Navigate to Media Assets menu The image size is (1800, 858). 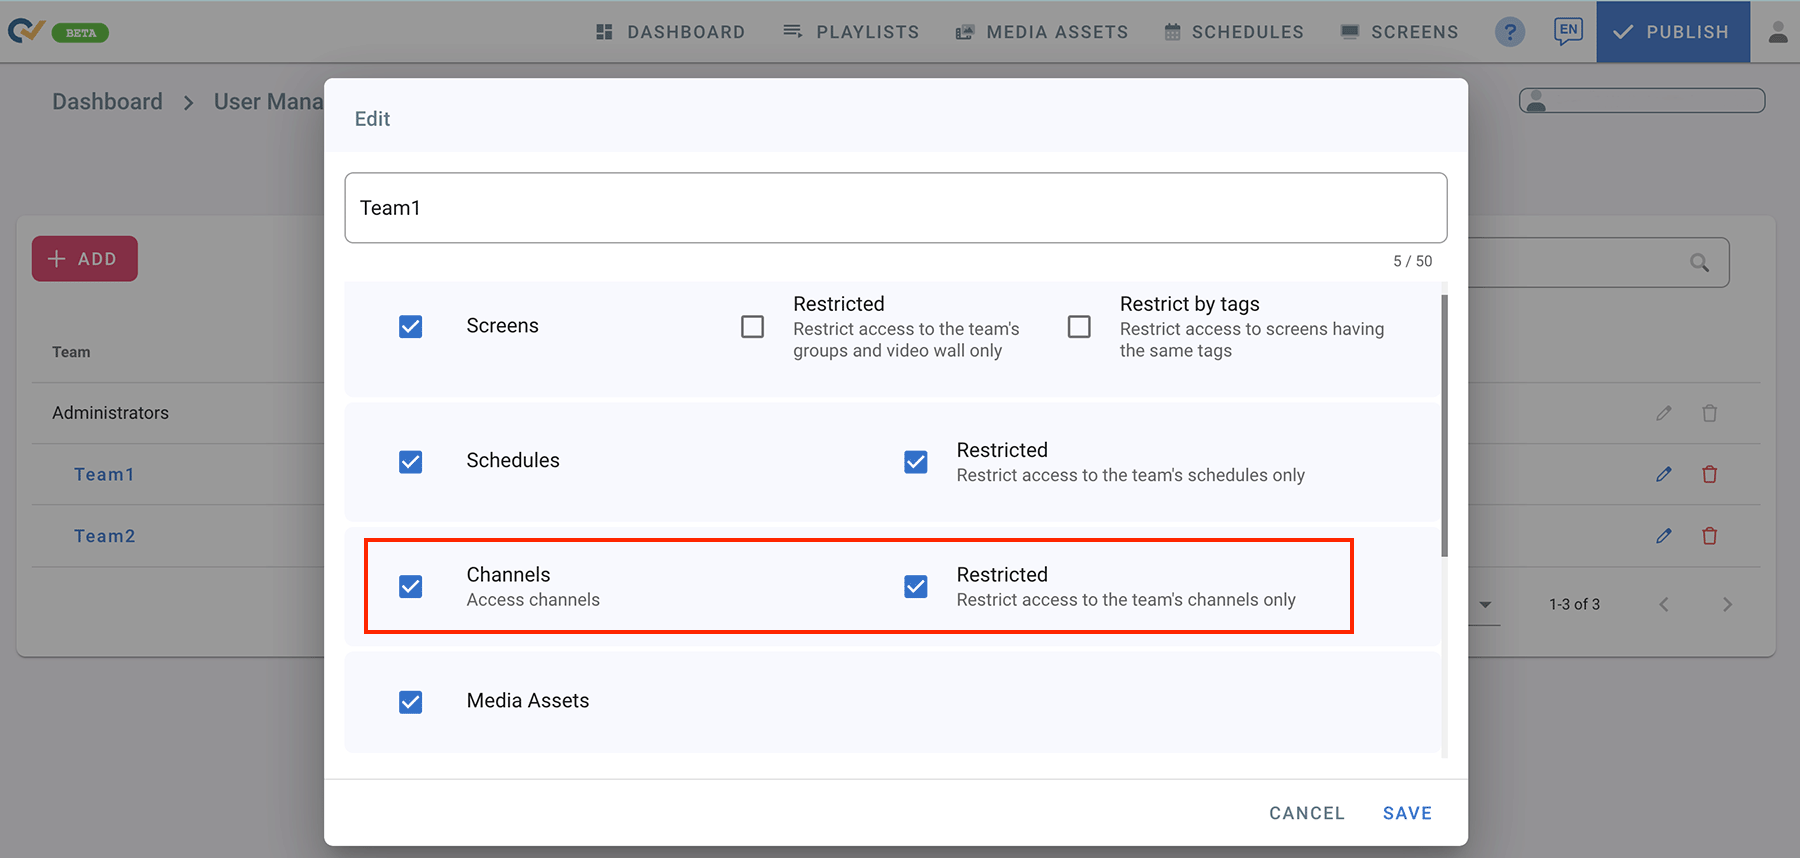click(1042, 32)
